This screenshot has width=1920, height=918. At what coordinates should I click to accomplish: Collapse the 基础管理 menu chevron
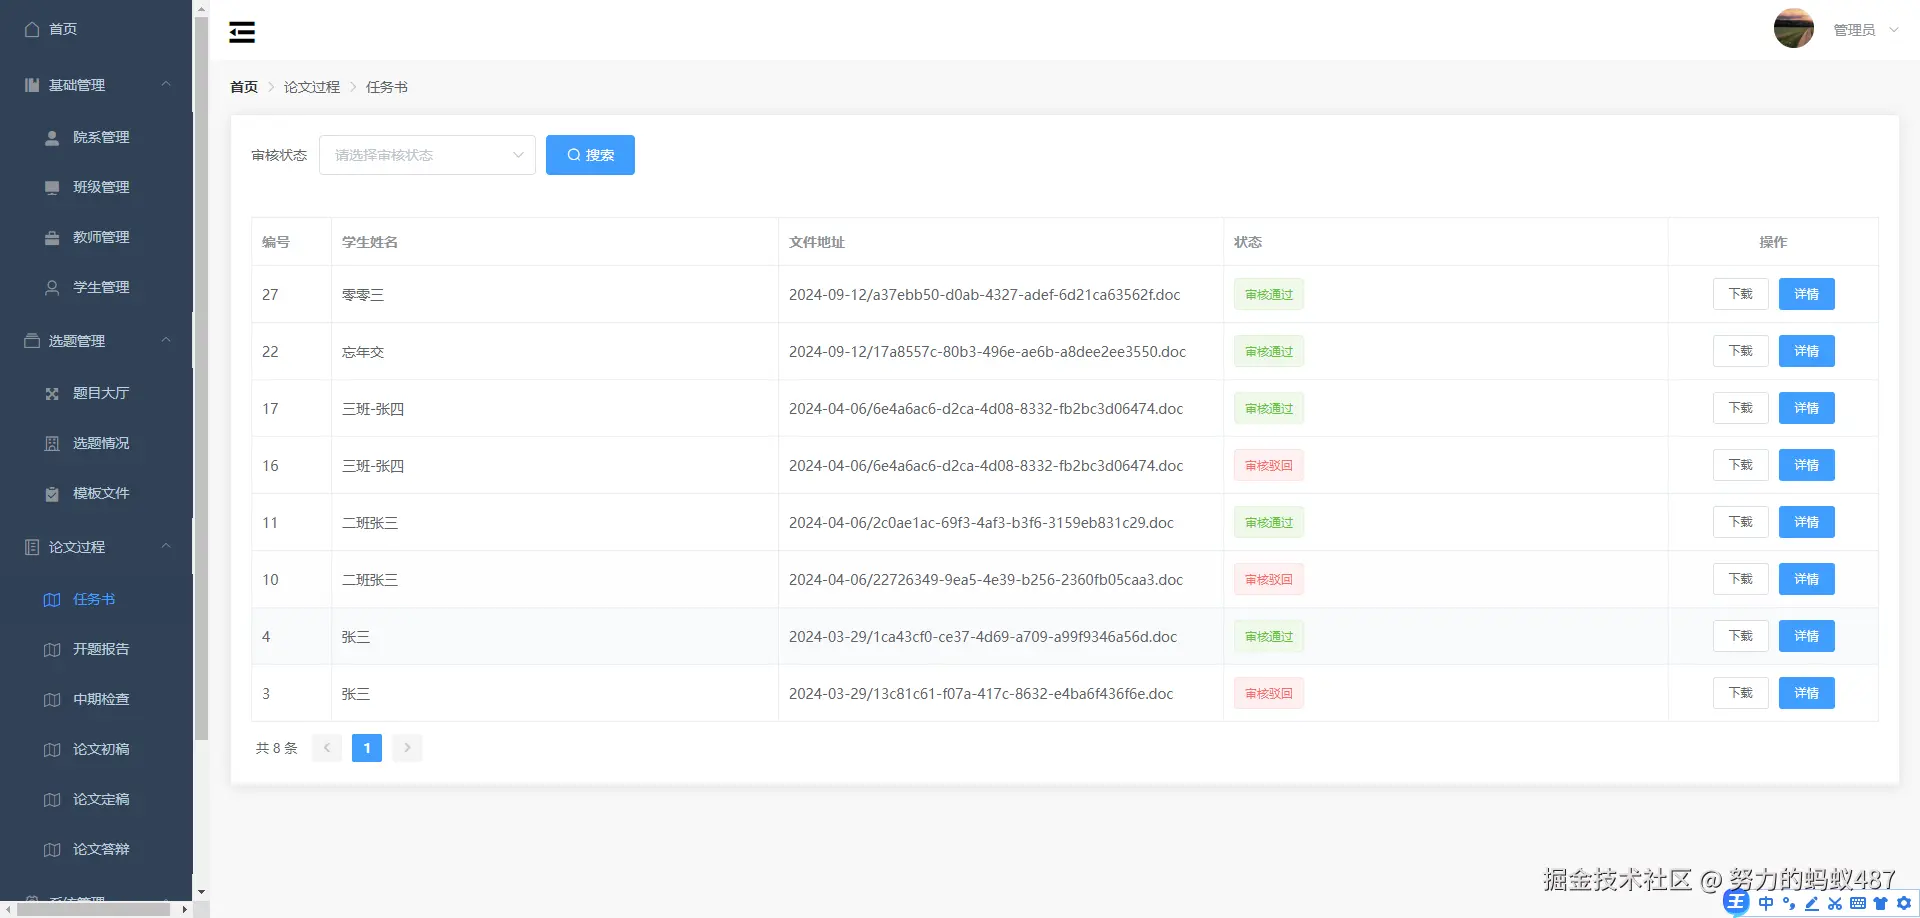166,84
